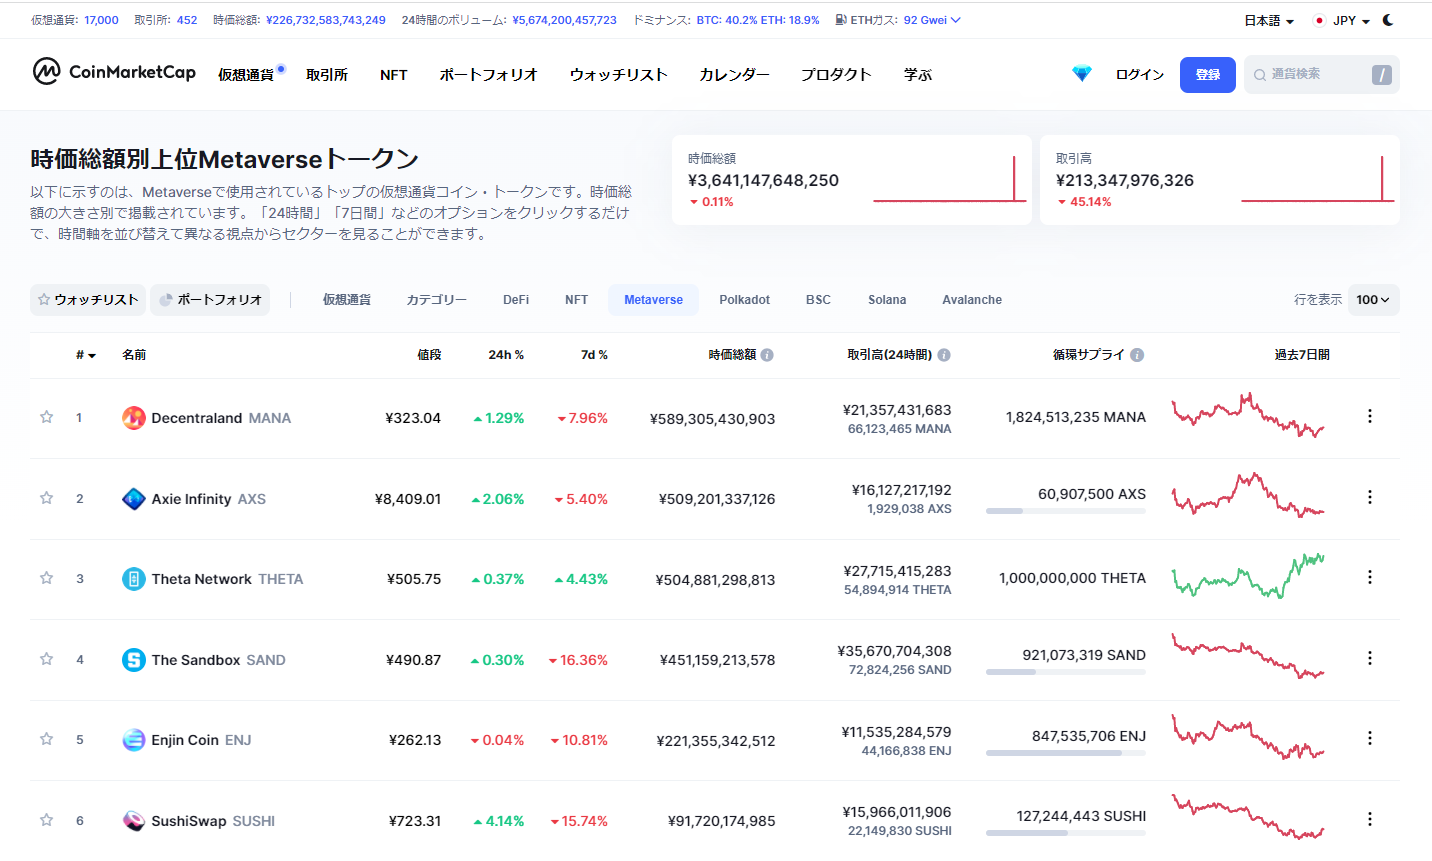Screen dimensions: 1432x861
Task: Open the JPY currency dropdown
Action: pyautogui.click(x=1341, y=20)
